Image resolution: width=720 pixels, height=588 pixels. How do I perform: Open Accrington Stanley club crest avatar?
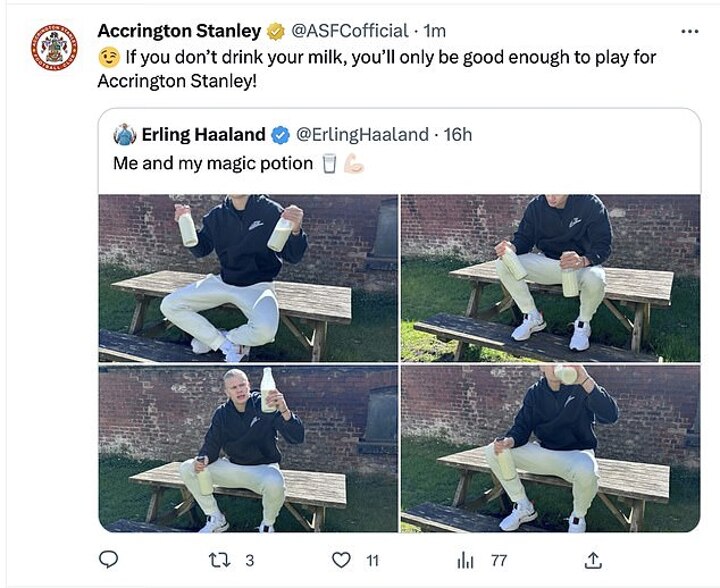tap(55, 48)
